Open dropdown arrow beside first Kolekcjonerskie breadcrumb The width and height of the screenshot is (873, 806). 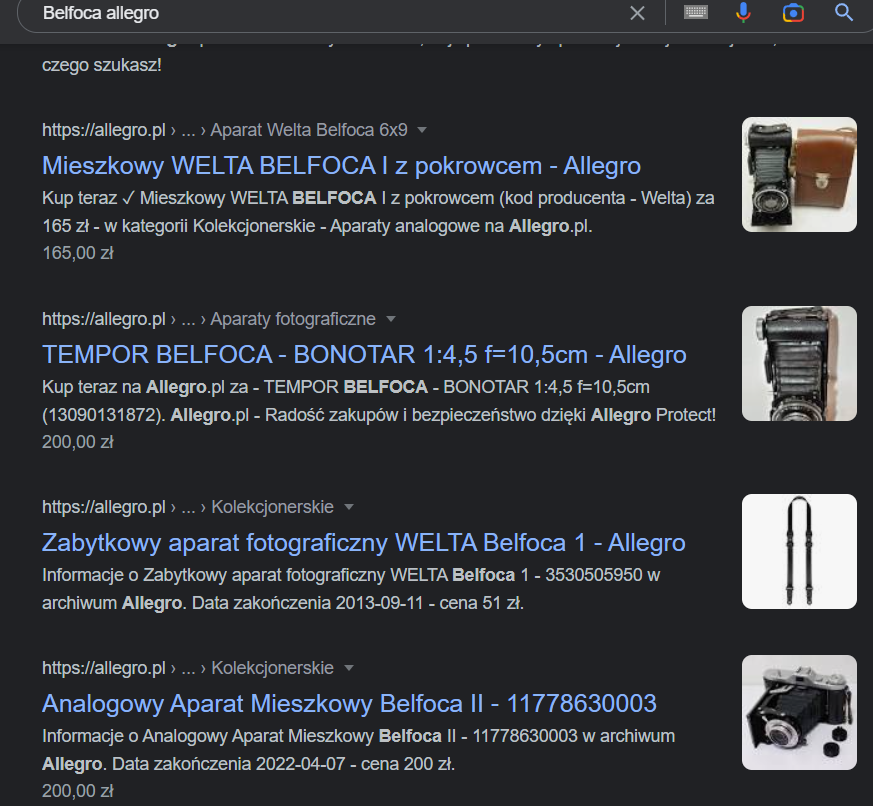pyautogui.click(x=348, y=507)
